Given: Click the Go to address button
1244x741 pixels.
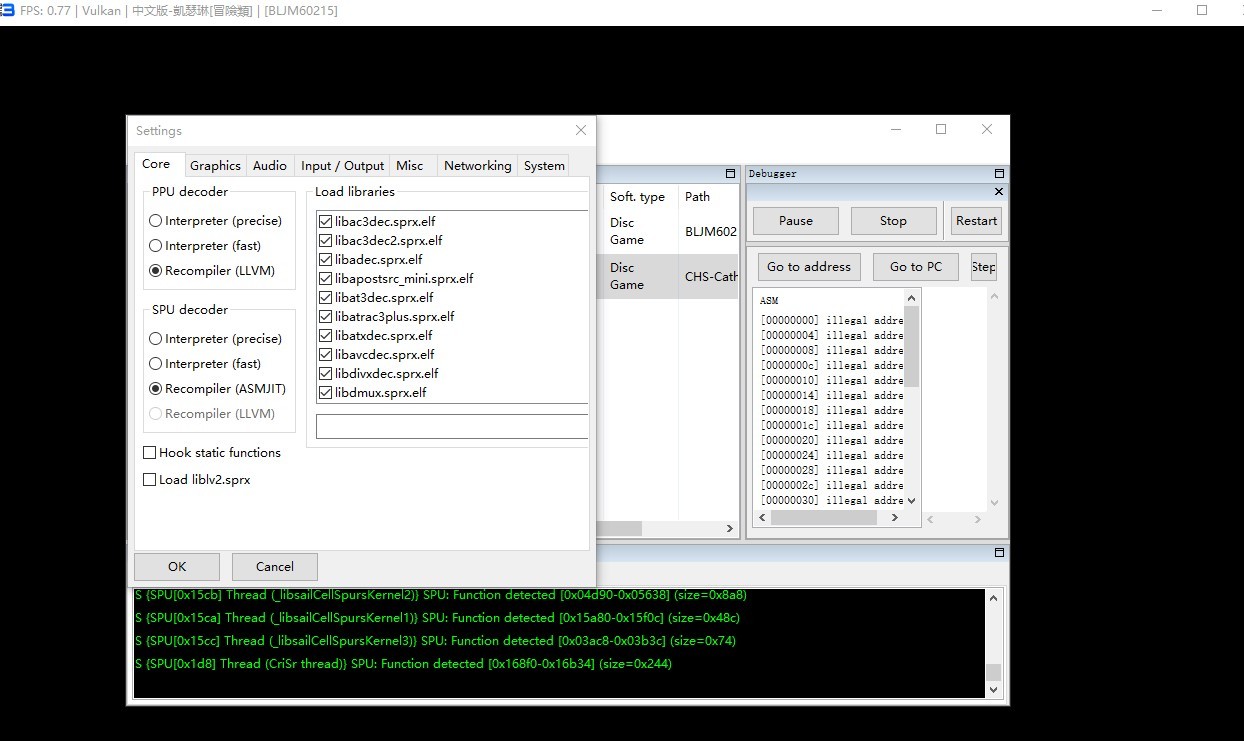Looking at the screenshot, I should [x=808, y=267].
